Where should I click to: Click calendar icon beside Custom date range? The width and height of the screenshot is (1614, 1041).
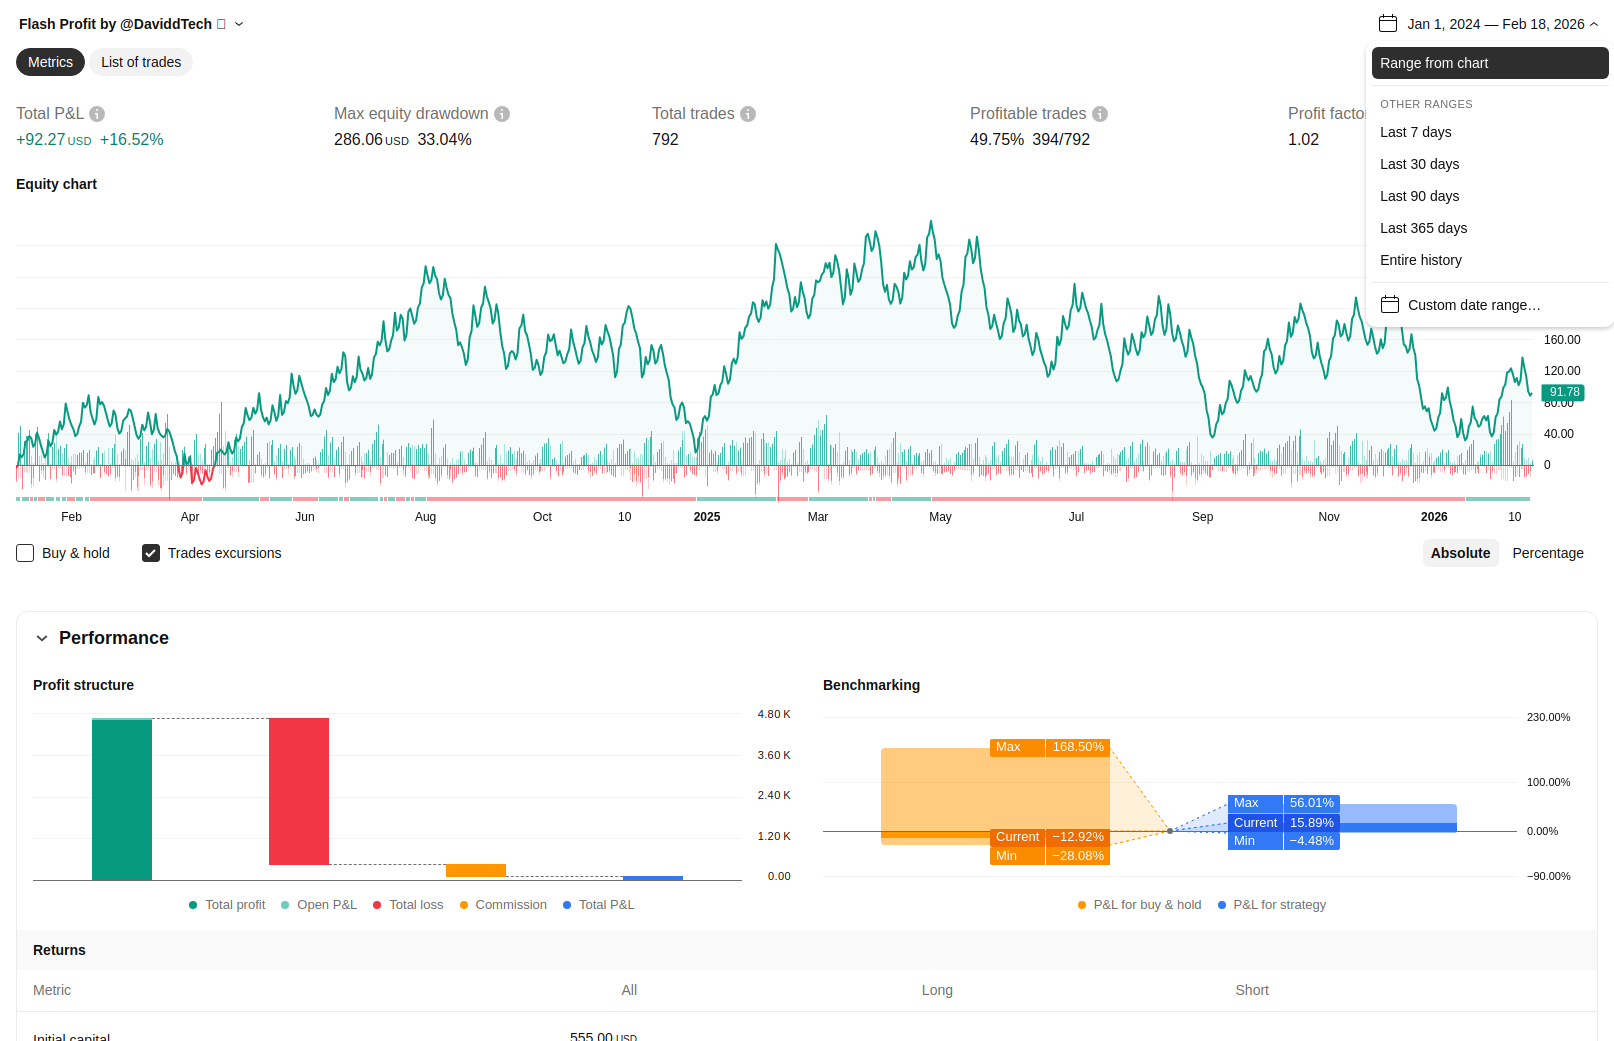tap(1390, 305)
